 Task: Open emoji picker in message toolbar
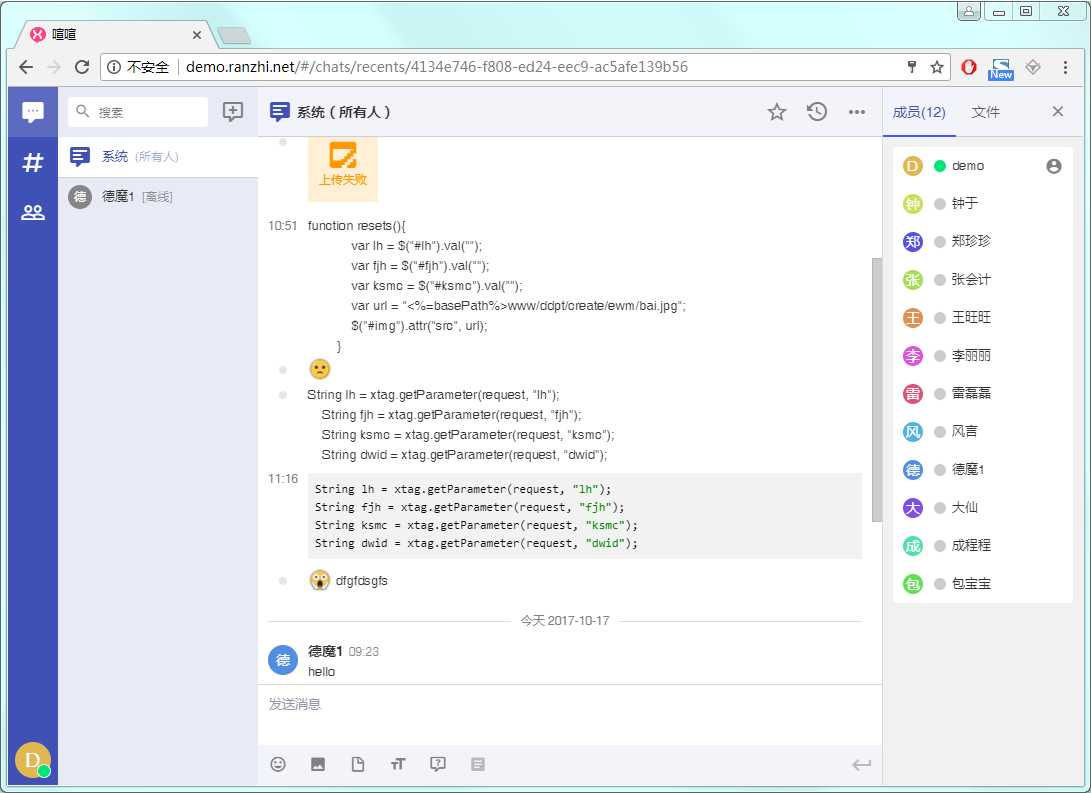[x=278, y=764]
